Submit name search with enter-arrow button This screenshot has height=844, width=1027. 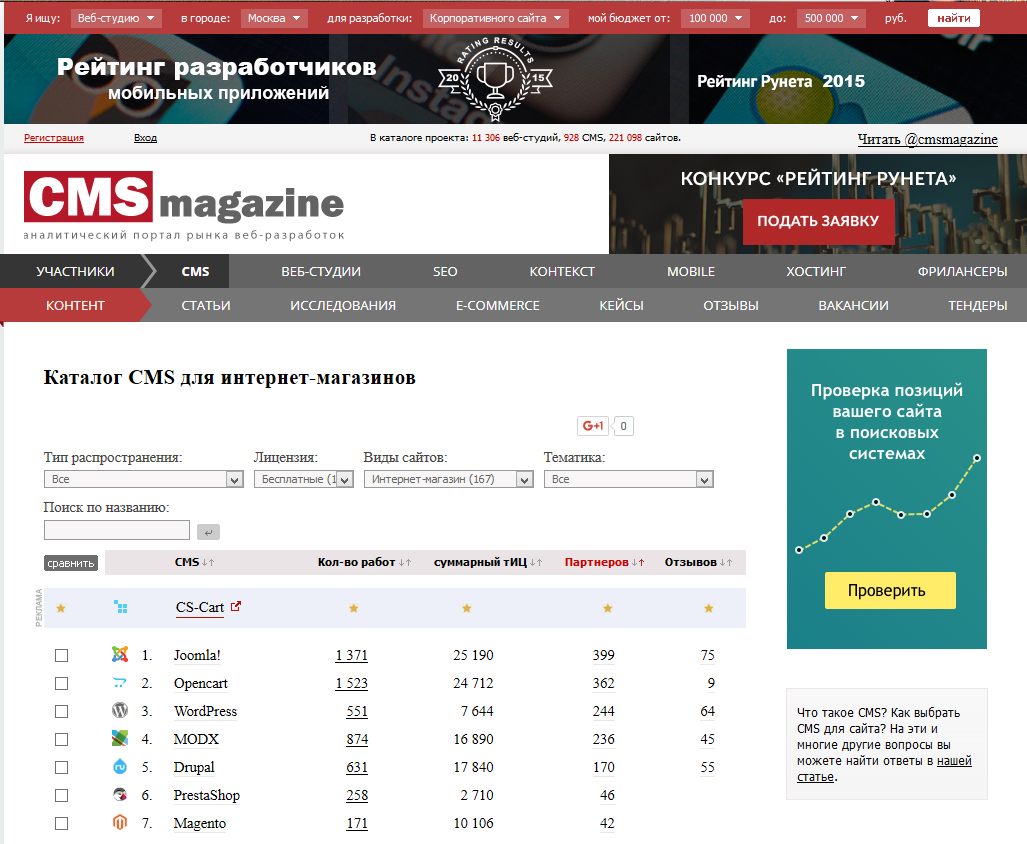(x=208, y=532)
